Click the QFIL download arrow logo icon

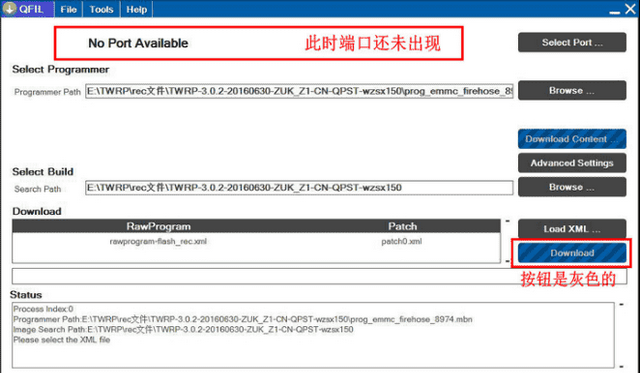9,9
